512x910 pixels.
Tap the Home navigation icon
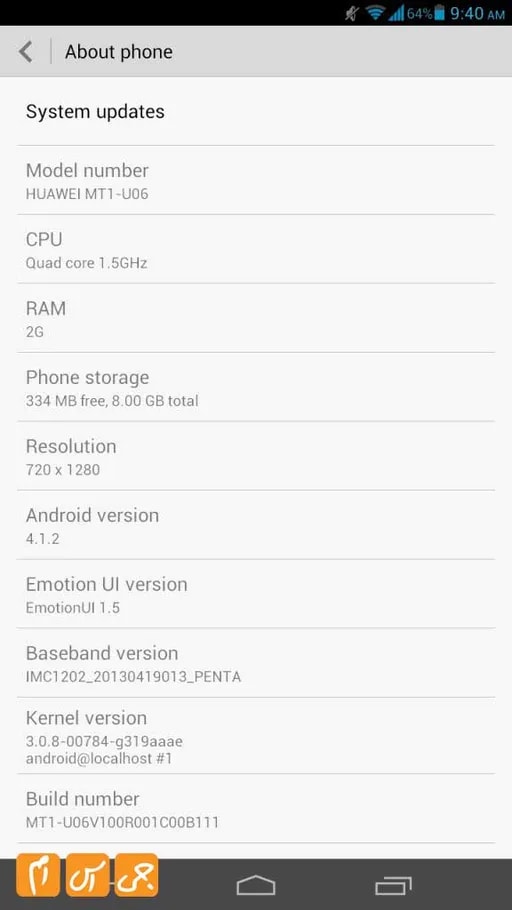pyautogui.click(x=256, y=885)
